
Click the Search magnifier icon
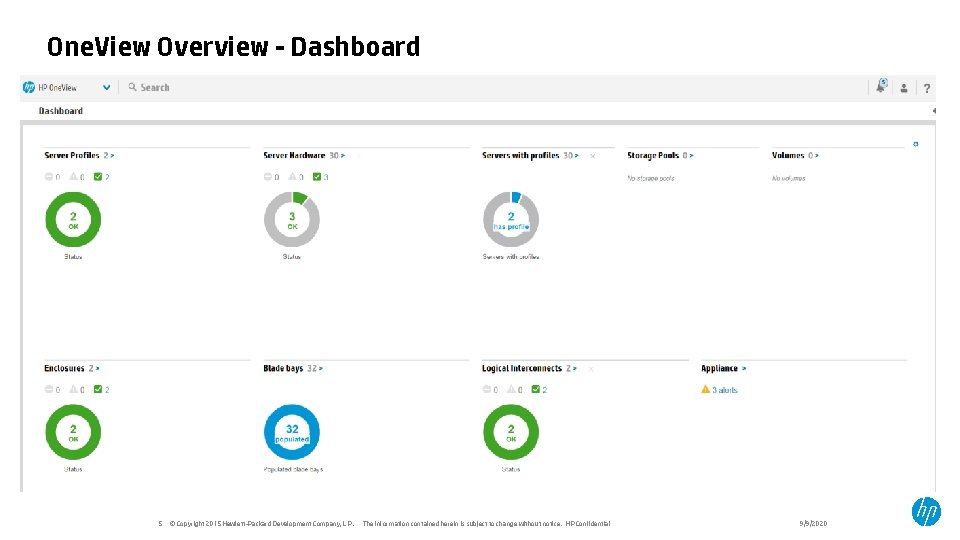point(132,87)
